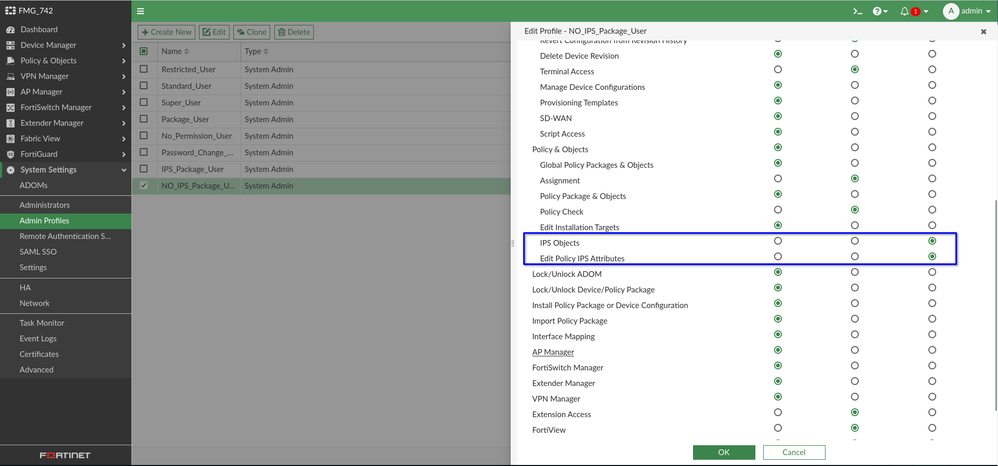
Task: Click the System Settings gear icon
Action: click(10, 170)
